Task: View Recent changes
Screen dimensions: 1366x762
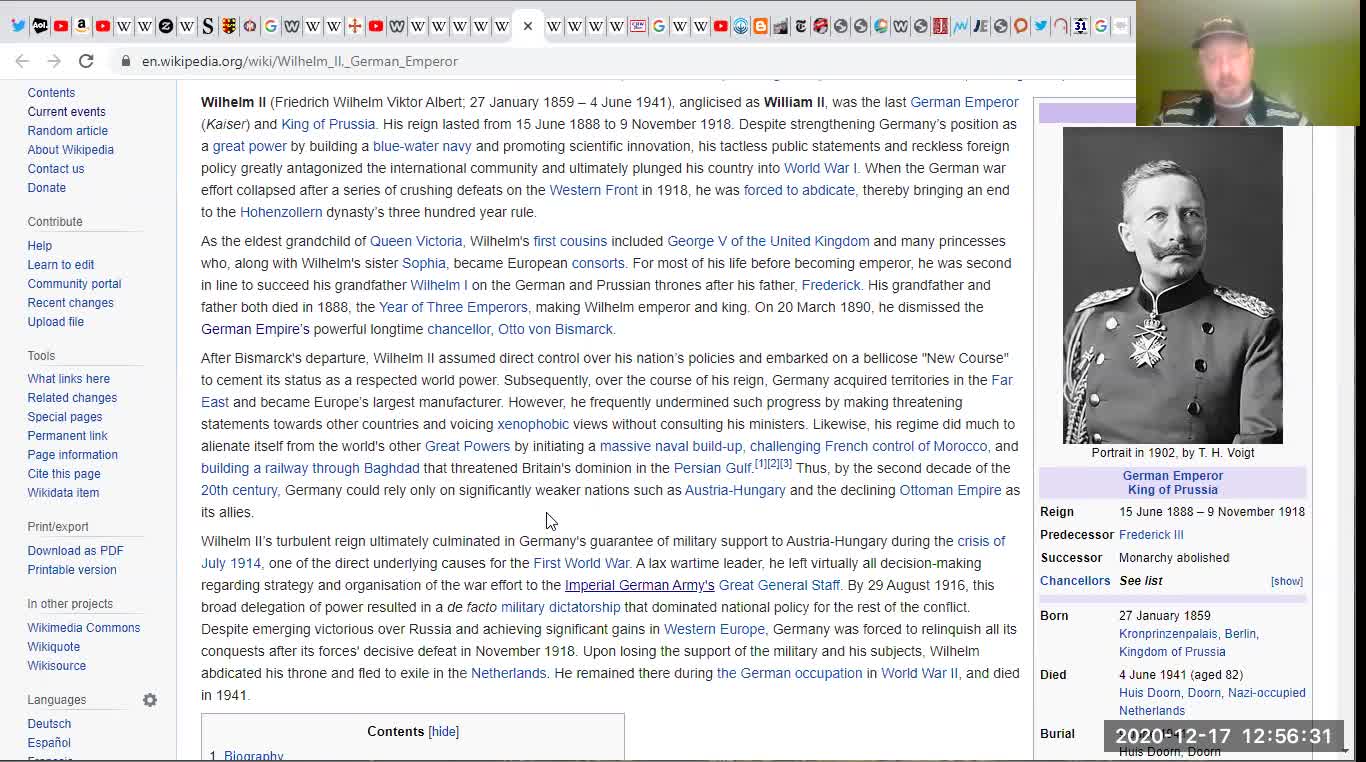Action: tap(70, 303)
